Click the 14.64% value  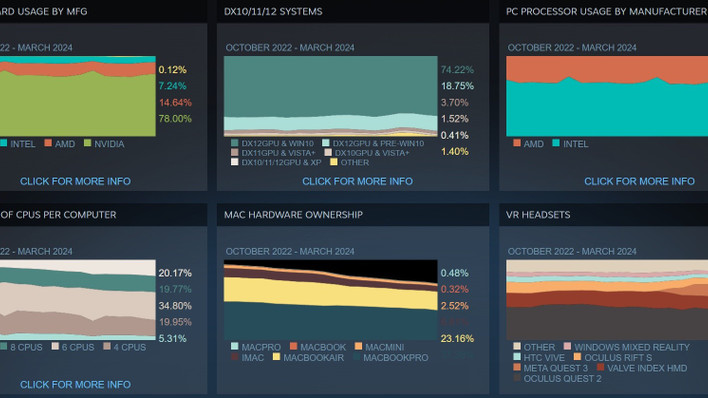(175, 103)
